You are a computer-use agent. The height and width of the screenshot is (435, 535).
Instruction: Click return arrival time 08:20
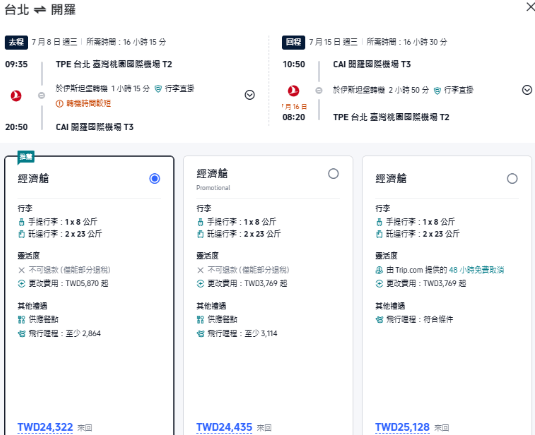point(294,117)
